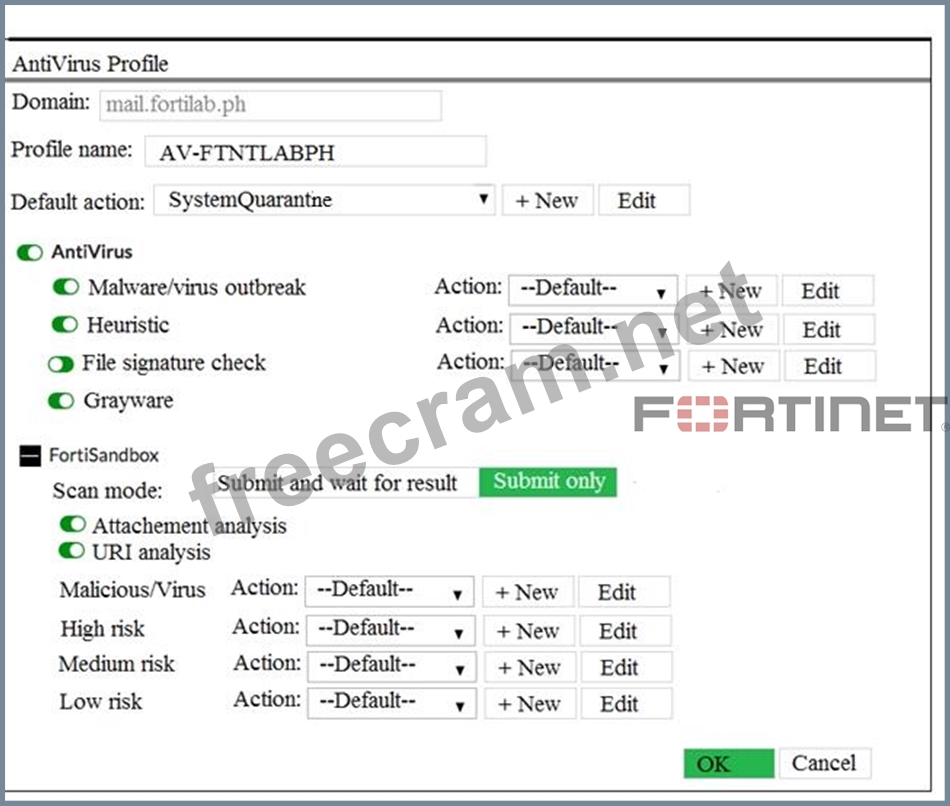
Task: Edit the Medium risk action
Action: [x=627, y=667]
